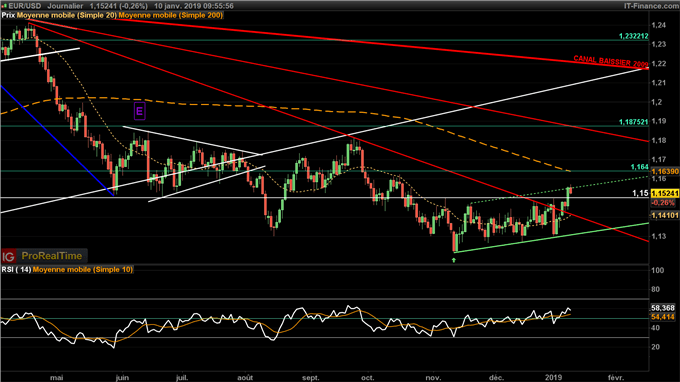Click the IG logo icon
This screenshot has width=680, height=382.
click(8, 256)
